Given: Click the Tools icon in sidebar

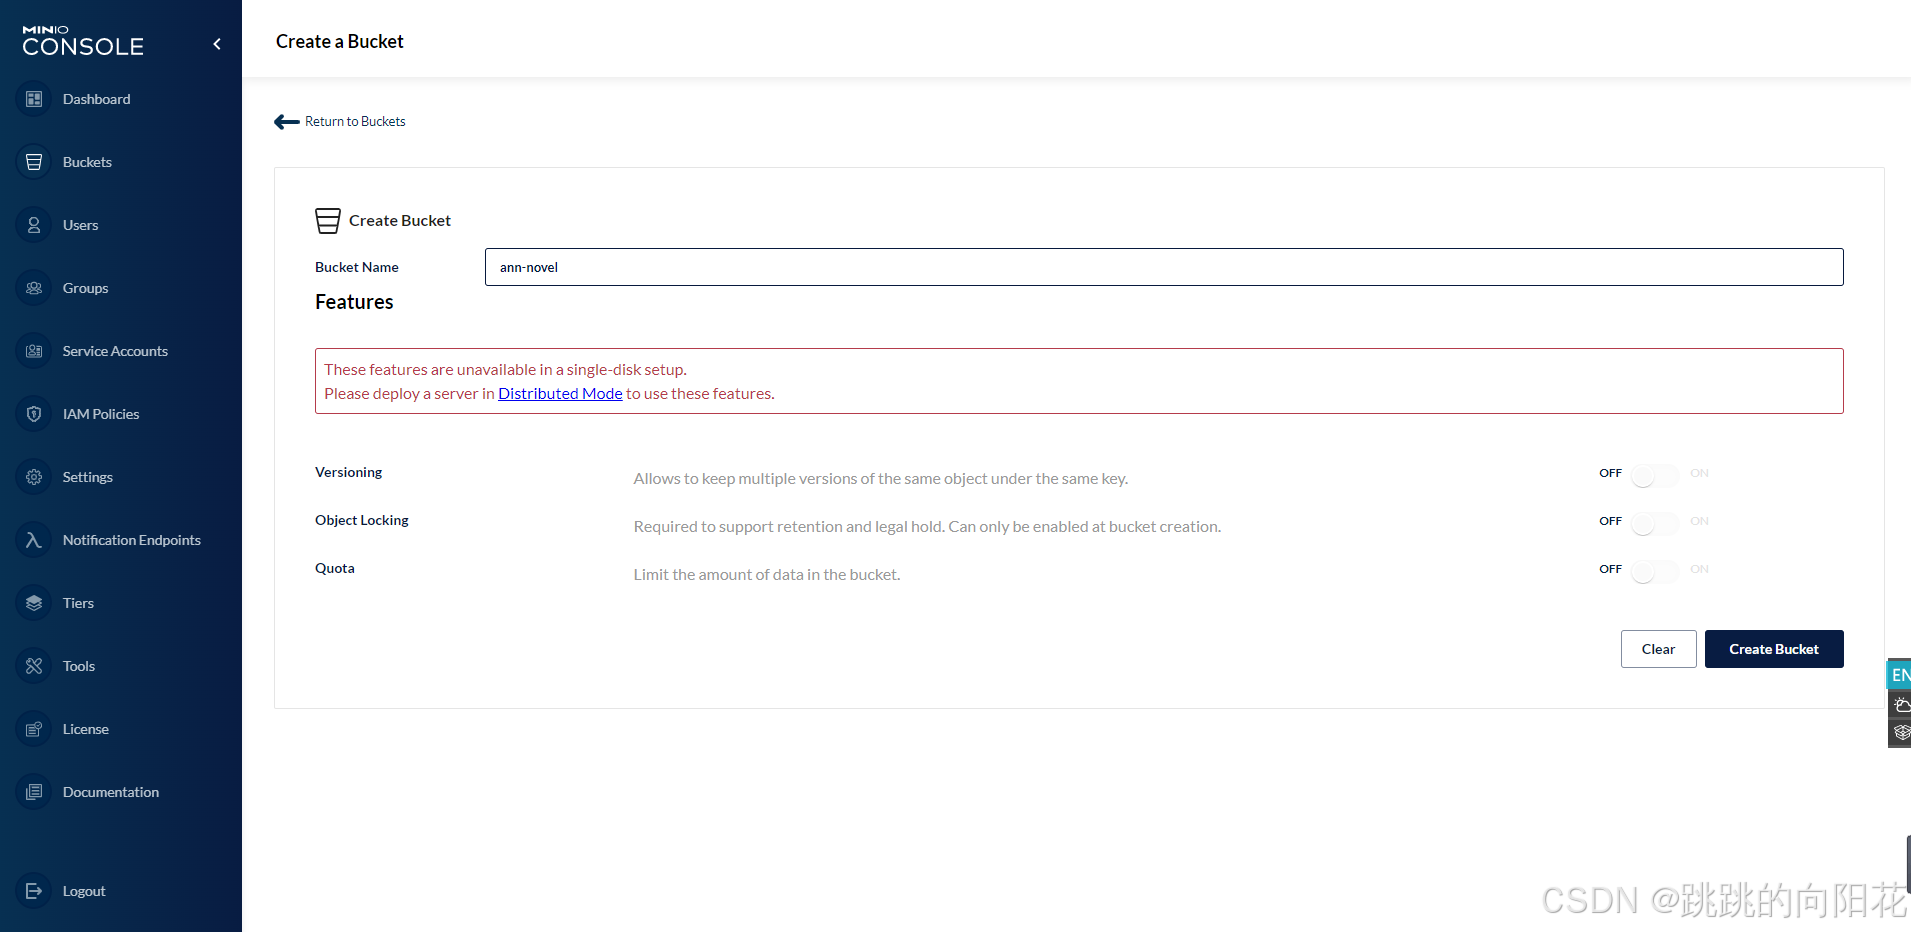Looking at the screenshot, I should tap(34, 666).
